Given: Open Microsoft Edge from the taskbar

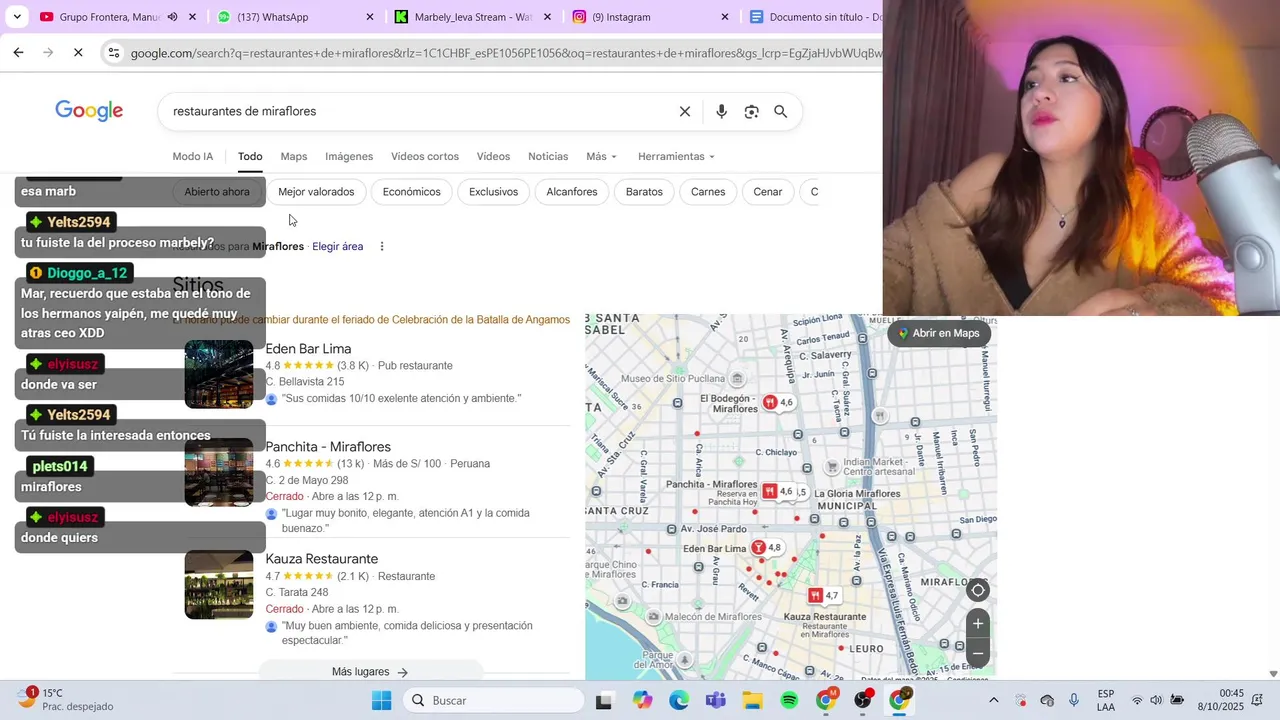Looking at the screenshot, I should click(x=679, y=700).
